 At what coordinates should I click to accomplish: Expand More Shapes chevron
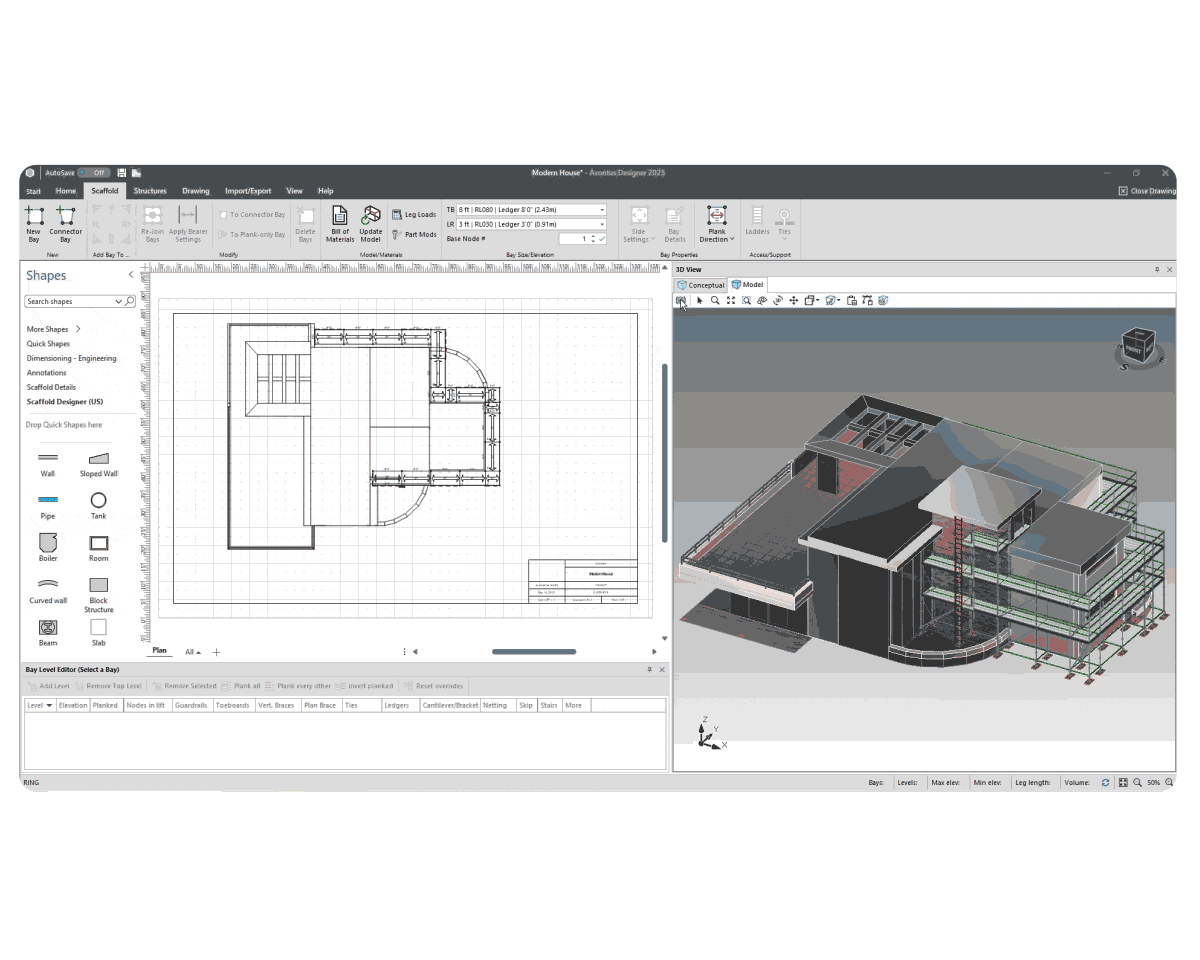(78, 329)
